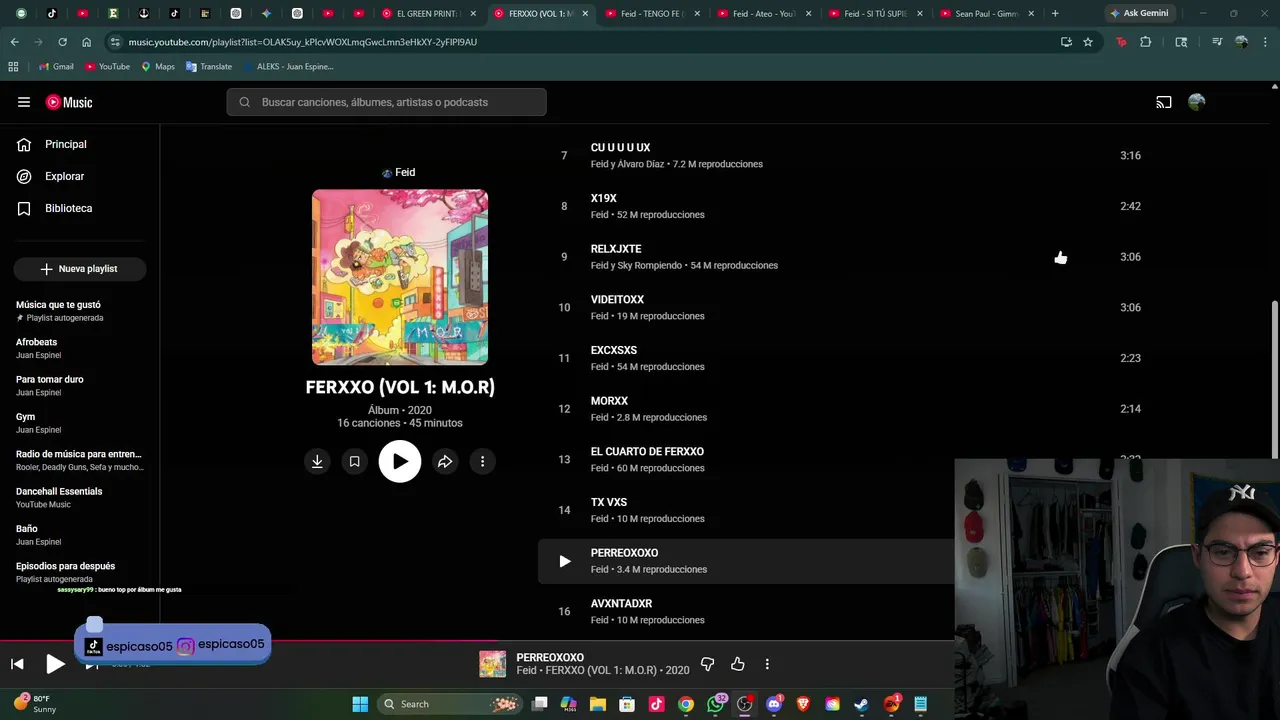
Task: Click the Feid artist link above the album cover
Action: point(405,172)
